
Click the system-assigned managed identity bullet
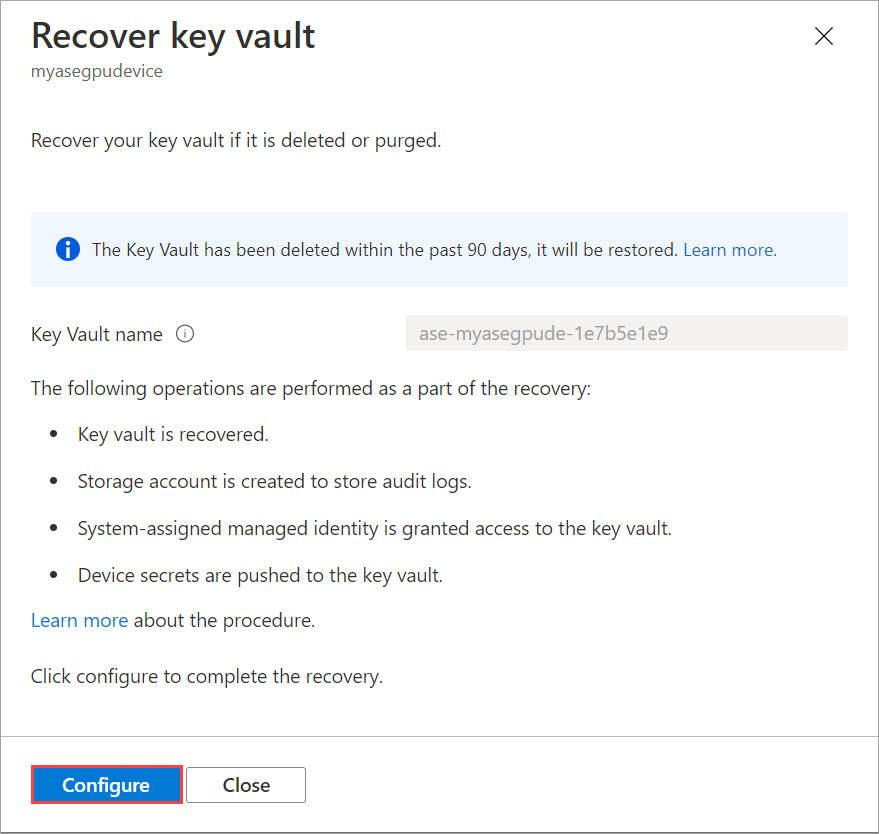[374, 528]
